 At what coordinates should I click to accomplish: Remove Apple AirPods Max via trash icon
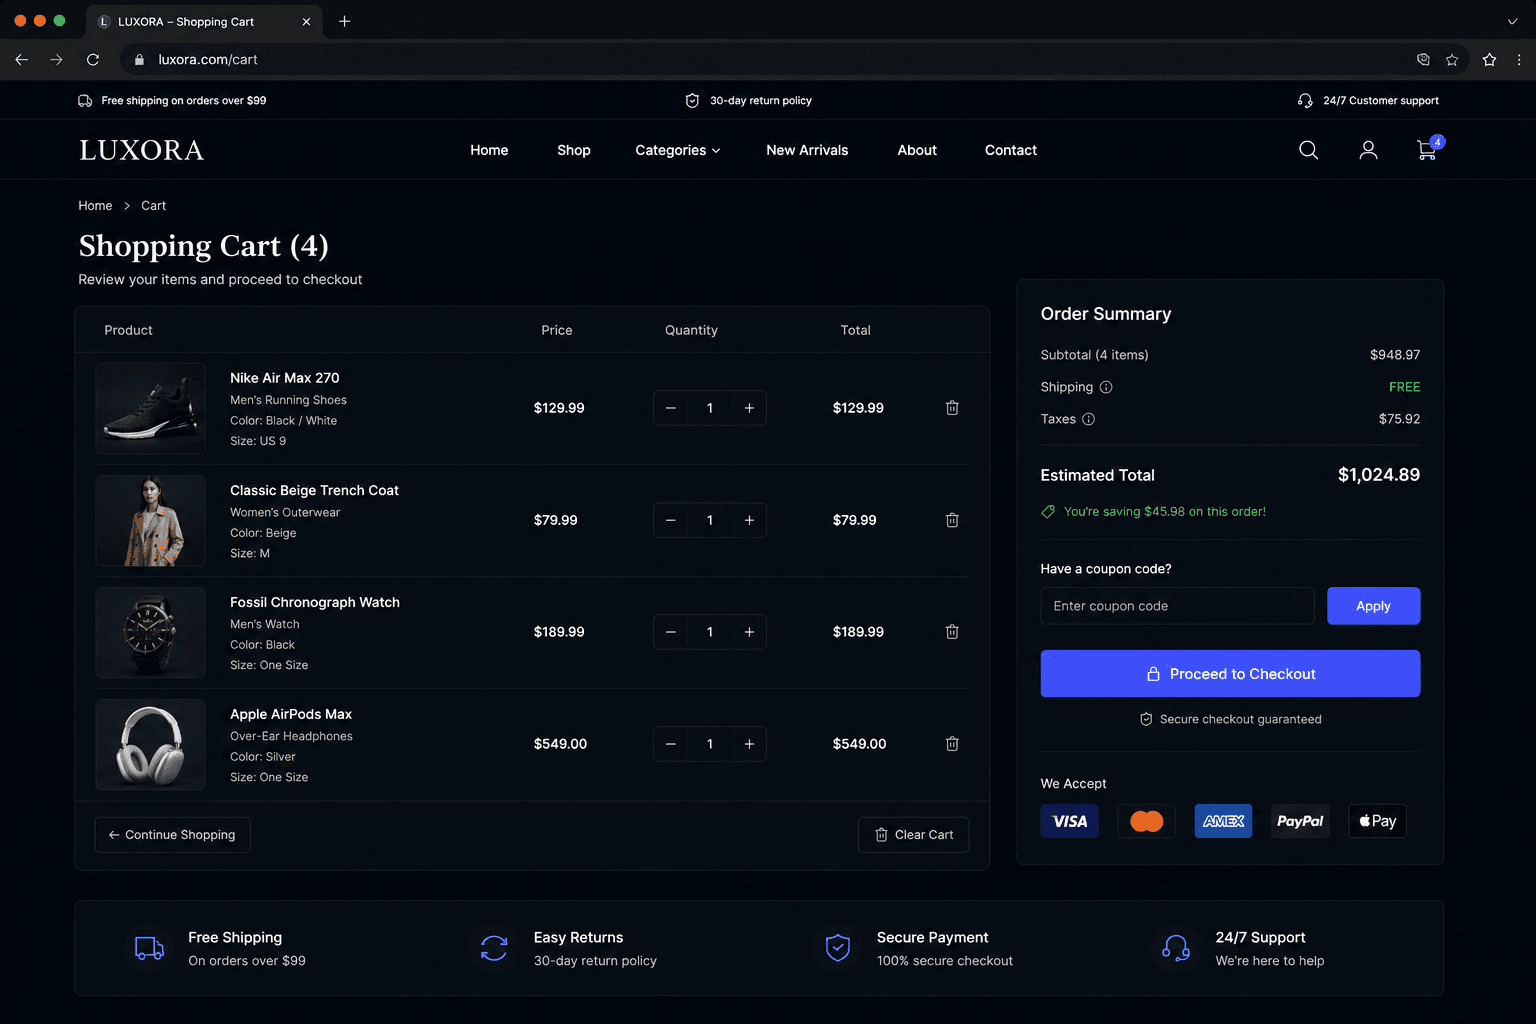pyautogui.click(x=952, y=744)
